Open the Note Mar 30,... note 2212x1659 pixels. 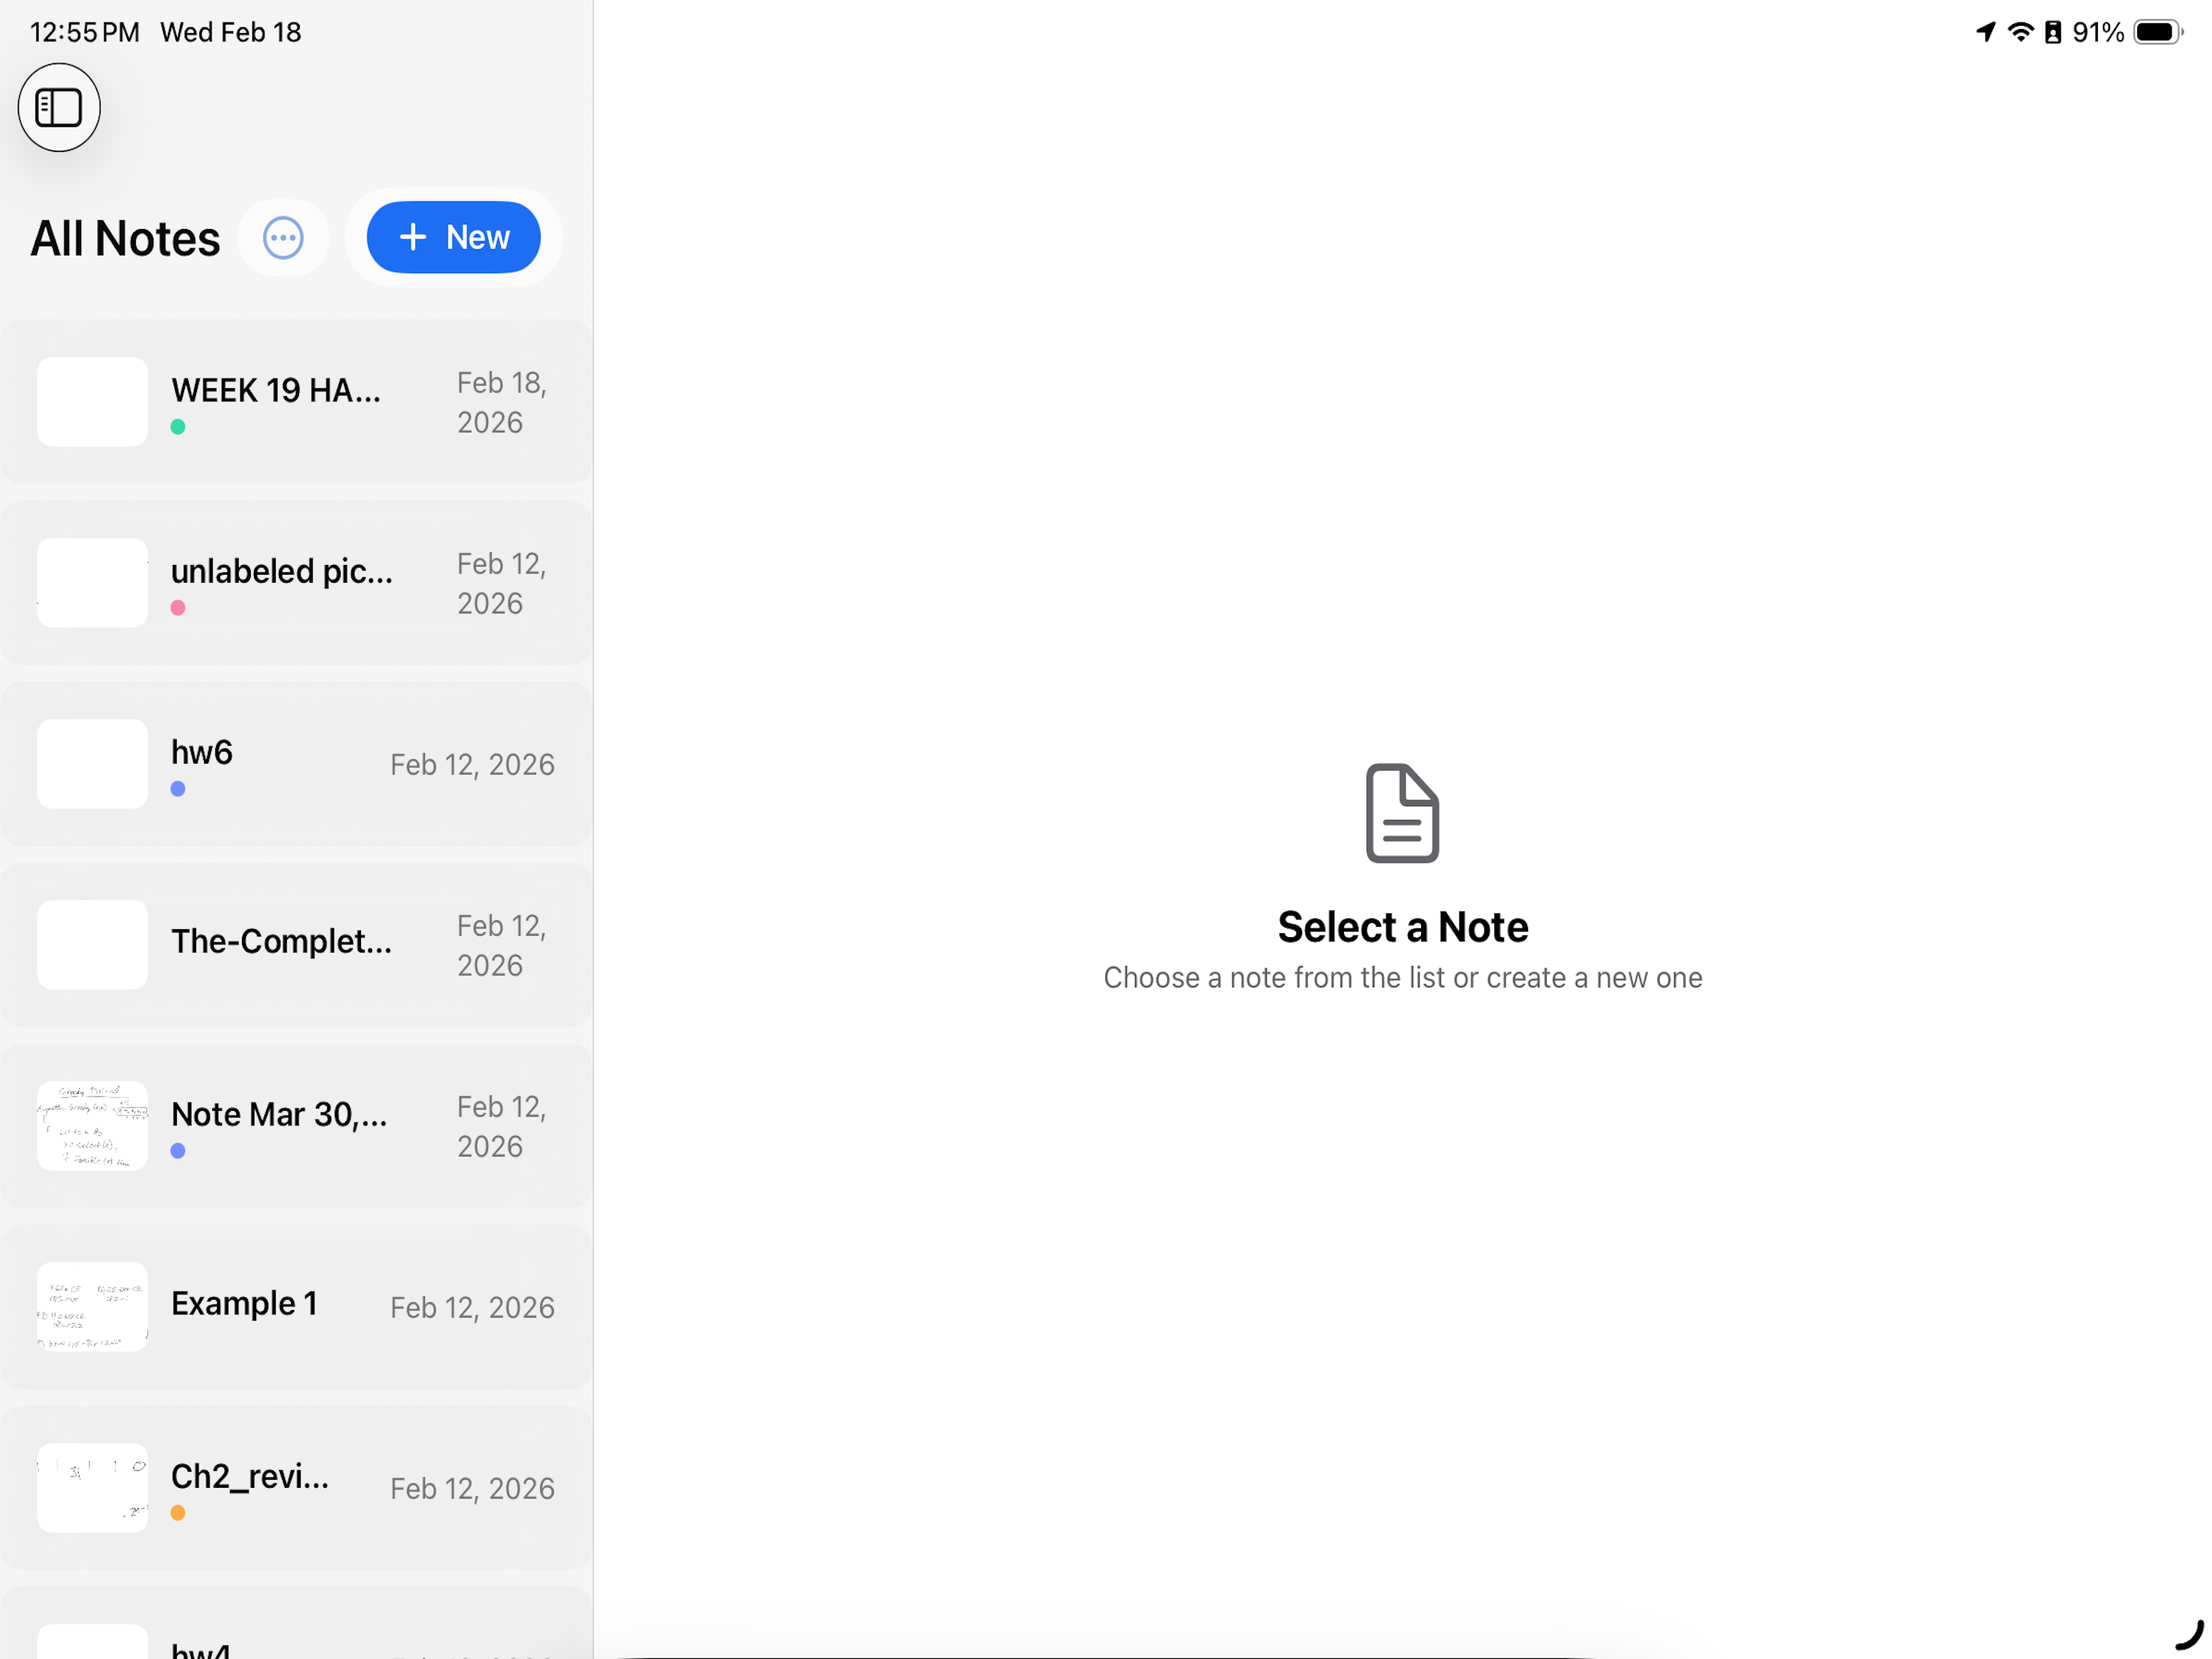296,1126
